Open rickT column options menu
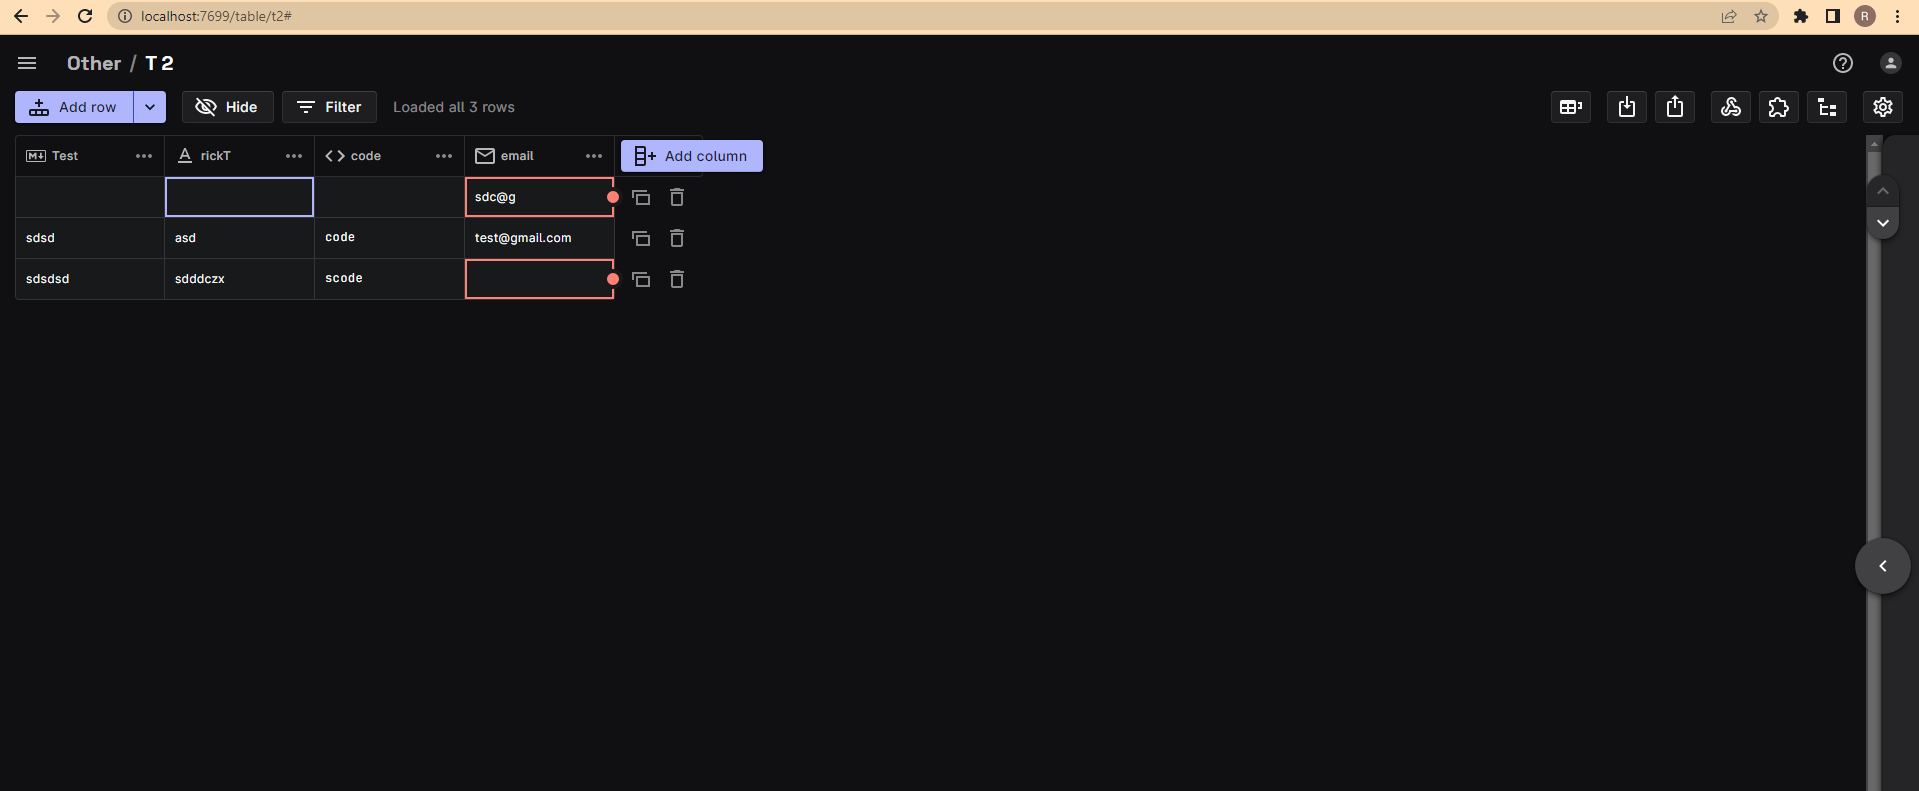Viewport: 1919px width, 791px height. (294, 156)
